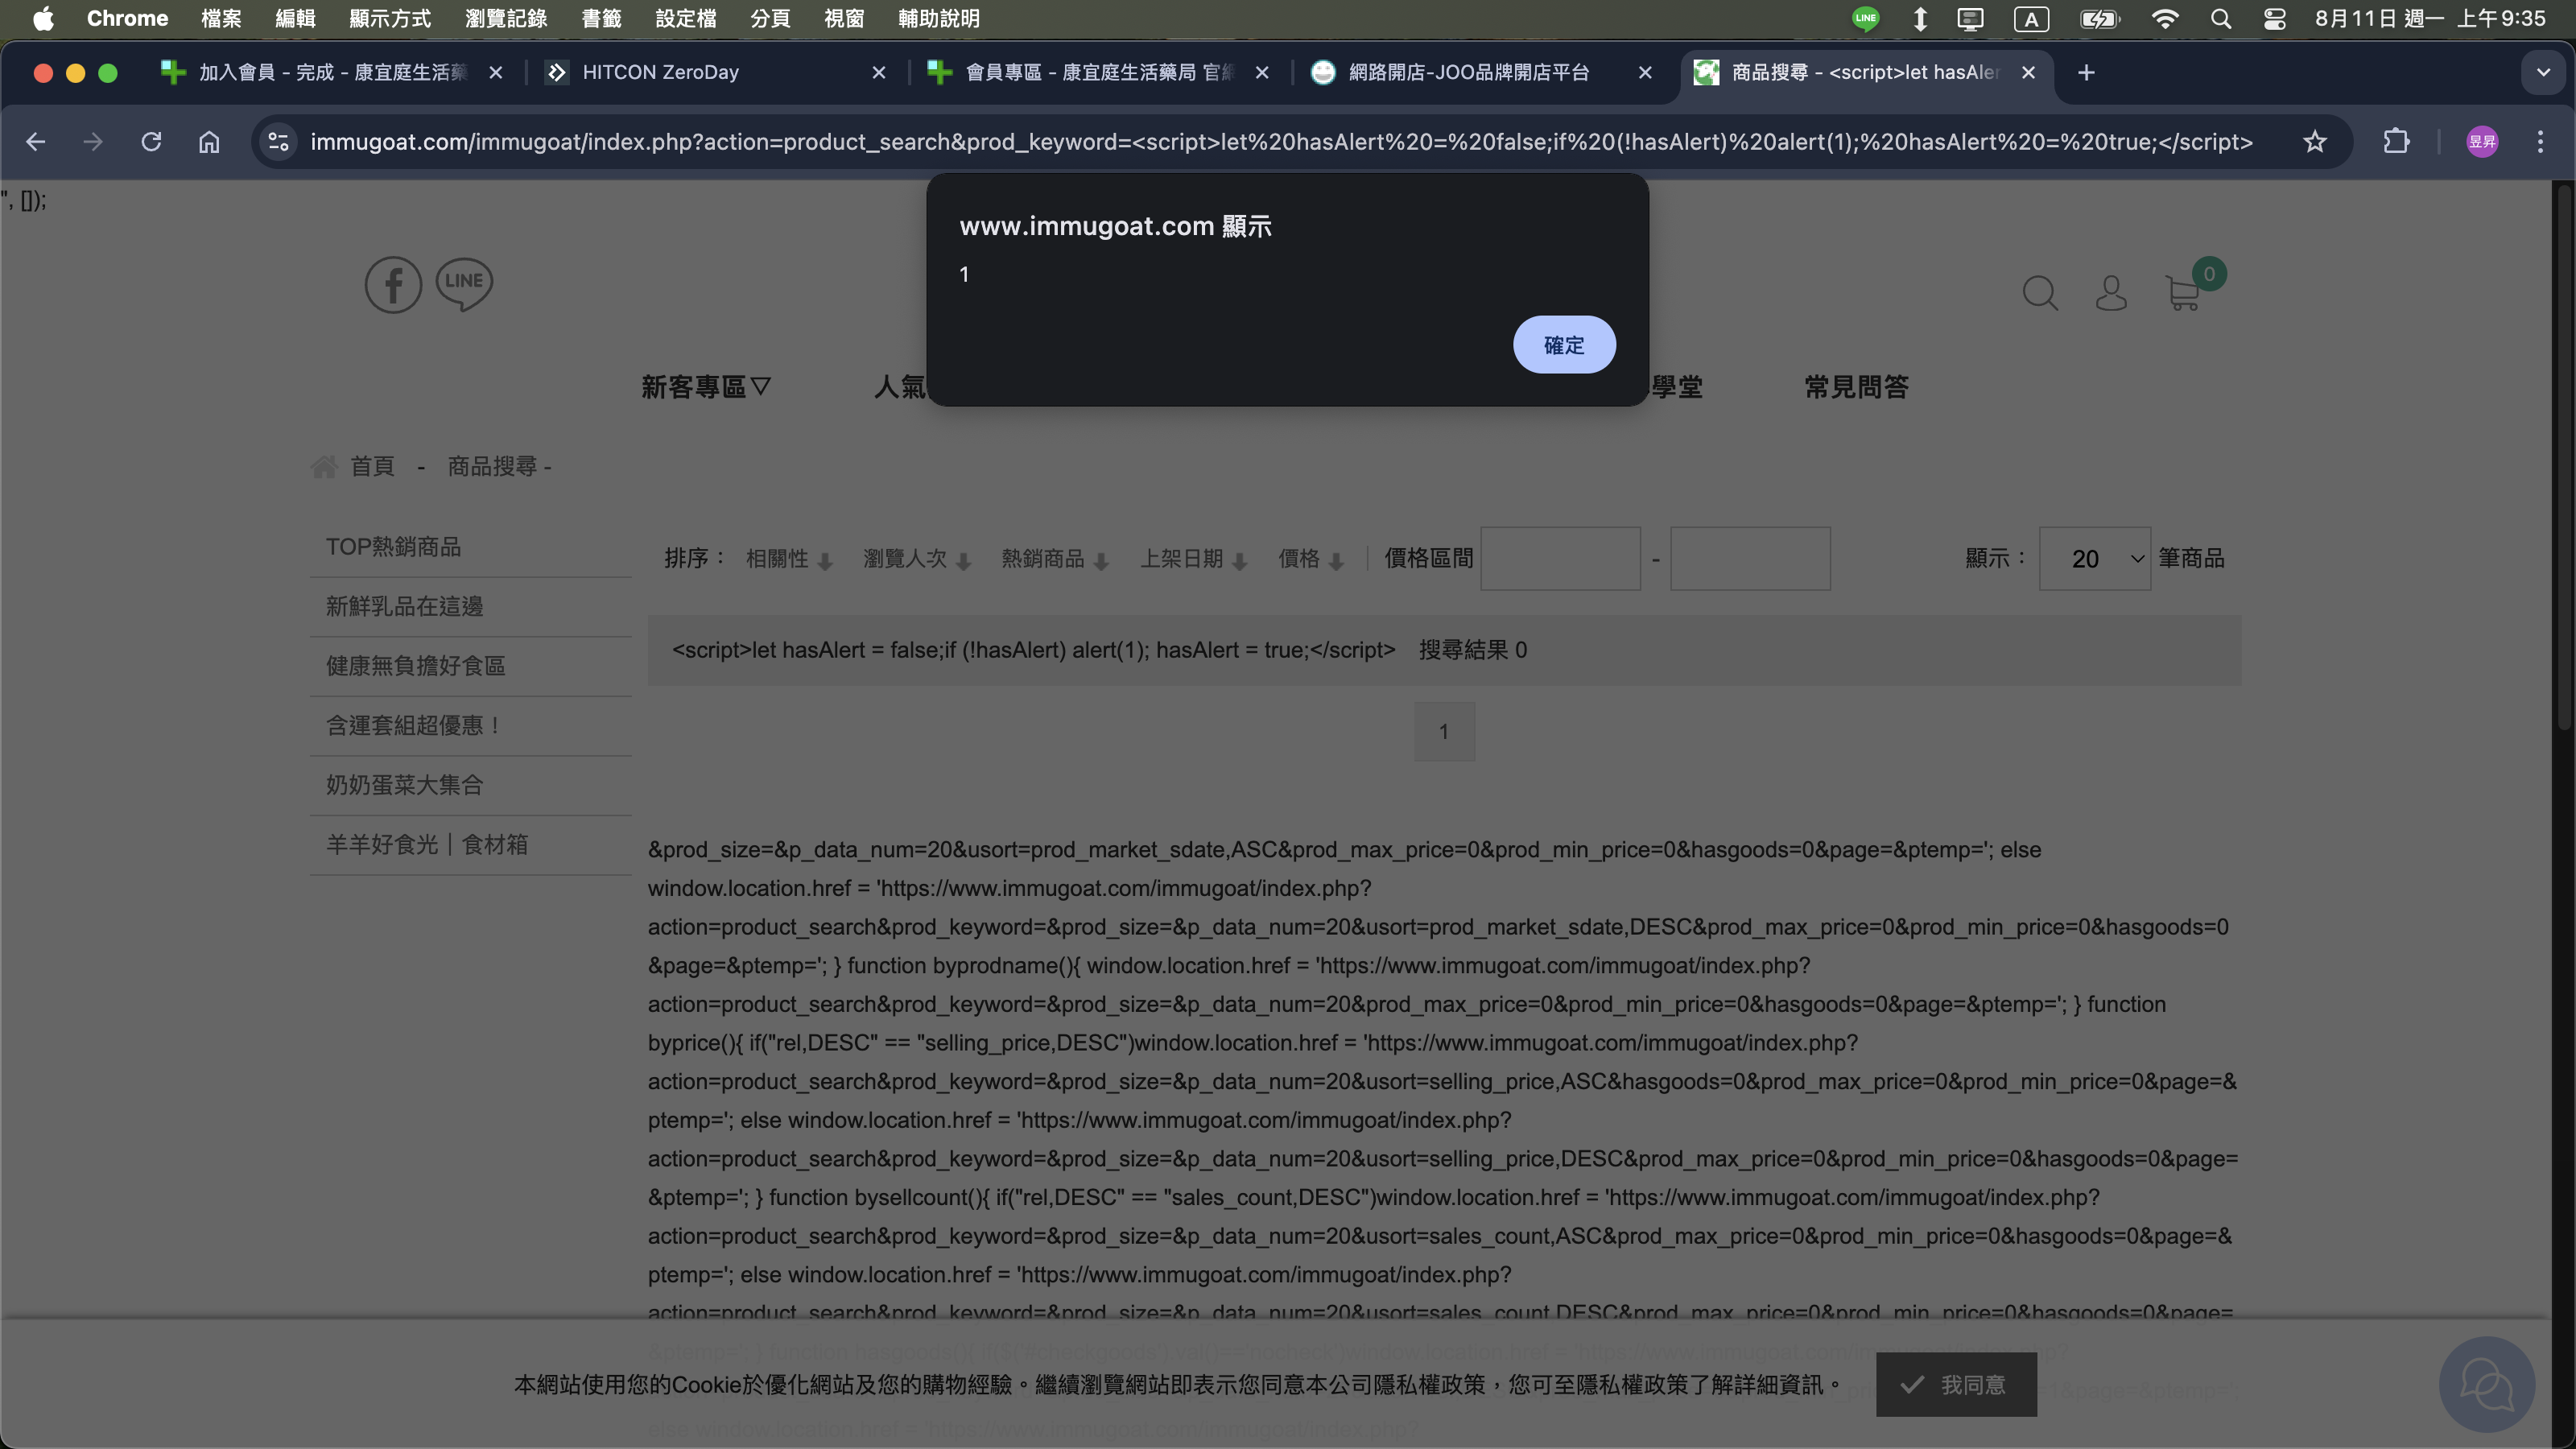The width and height of the screenshot is (2576, 1449).
Task: Bookmark this page with the star icon
Action: point(2315,142)
